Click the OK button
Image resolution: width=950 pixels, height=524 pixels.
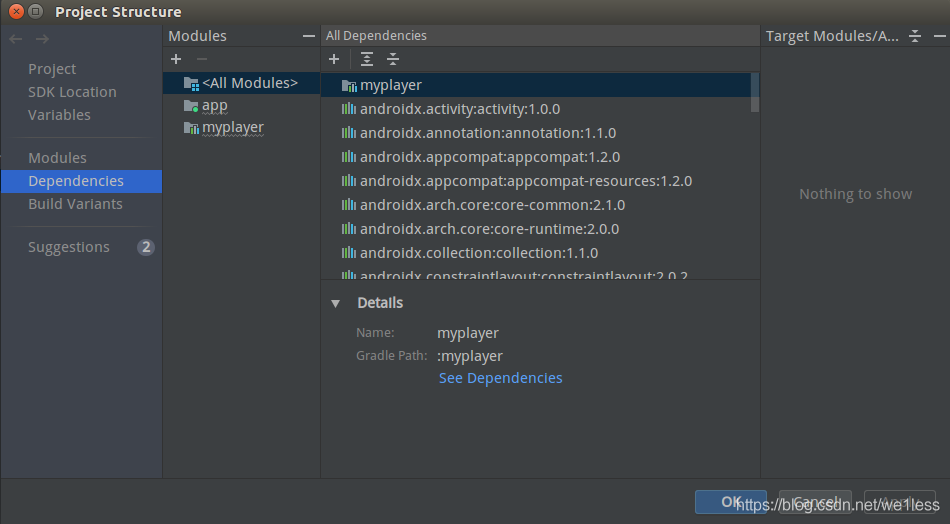coord(731,502)
